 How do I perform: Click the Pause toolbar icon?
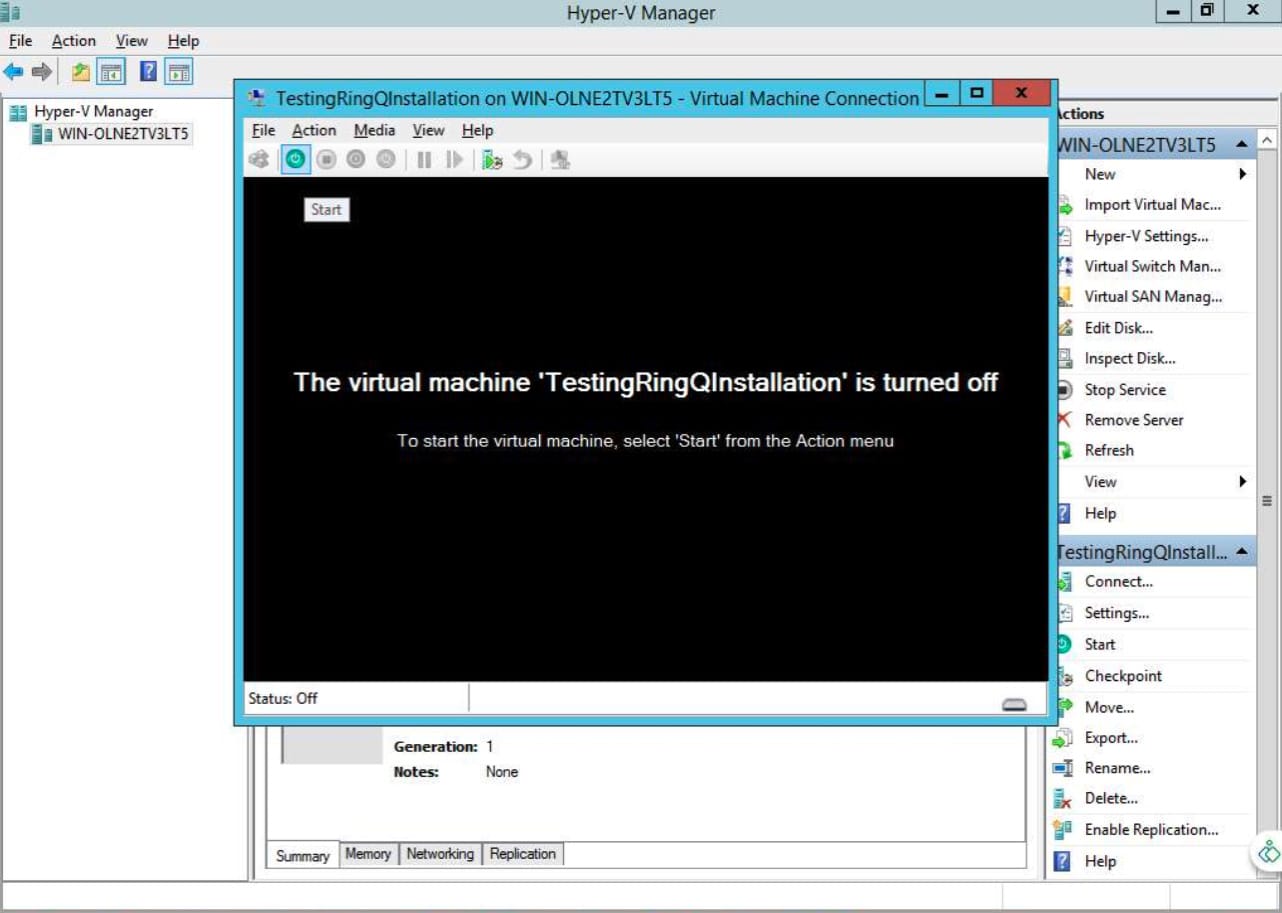(426, 158)
